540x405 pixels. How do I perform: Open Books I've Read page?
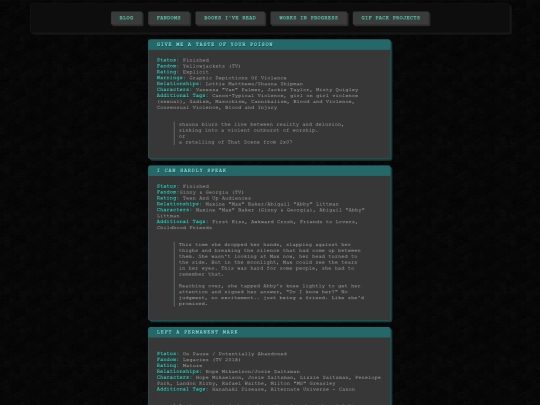(x=230, y=18)
